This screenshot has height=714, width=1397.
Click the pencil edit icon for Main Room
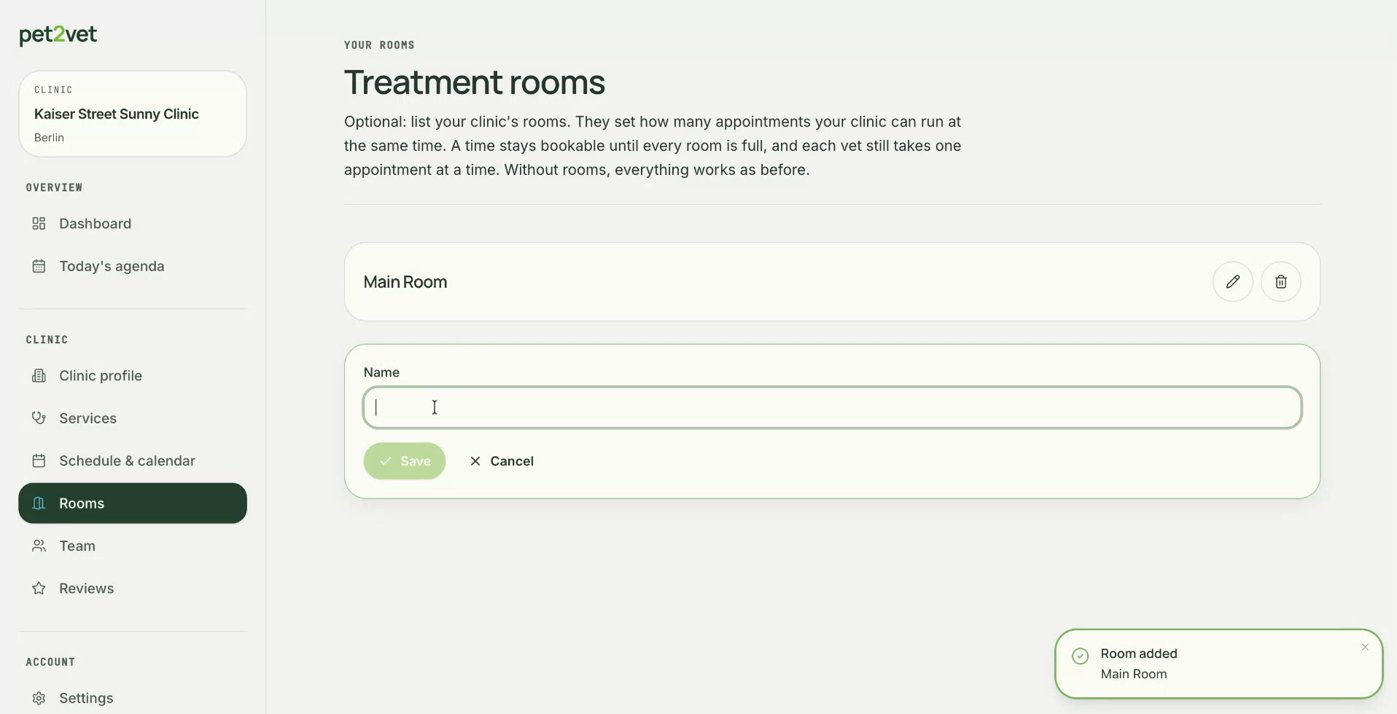(1232, 282)
